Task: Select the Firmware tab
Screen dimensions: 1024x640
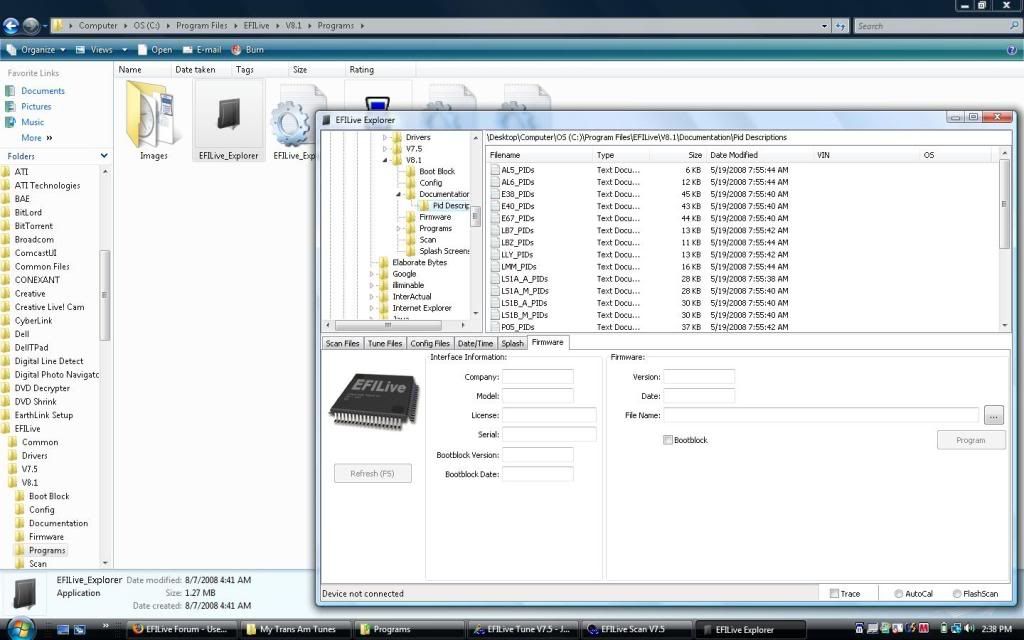Action: pos(547,342)
